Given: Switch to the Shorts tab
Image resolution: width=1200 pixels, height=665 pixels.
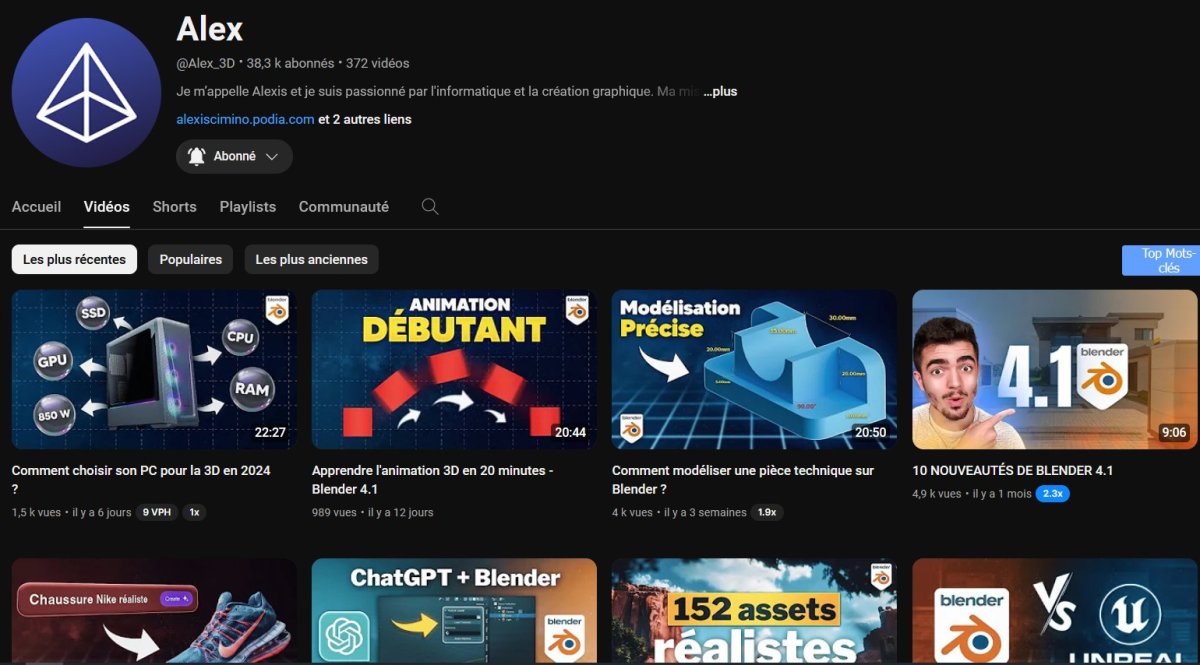Looking at the screenshot, I should (174, 207).
